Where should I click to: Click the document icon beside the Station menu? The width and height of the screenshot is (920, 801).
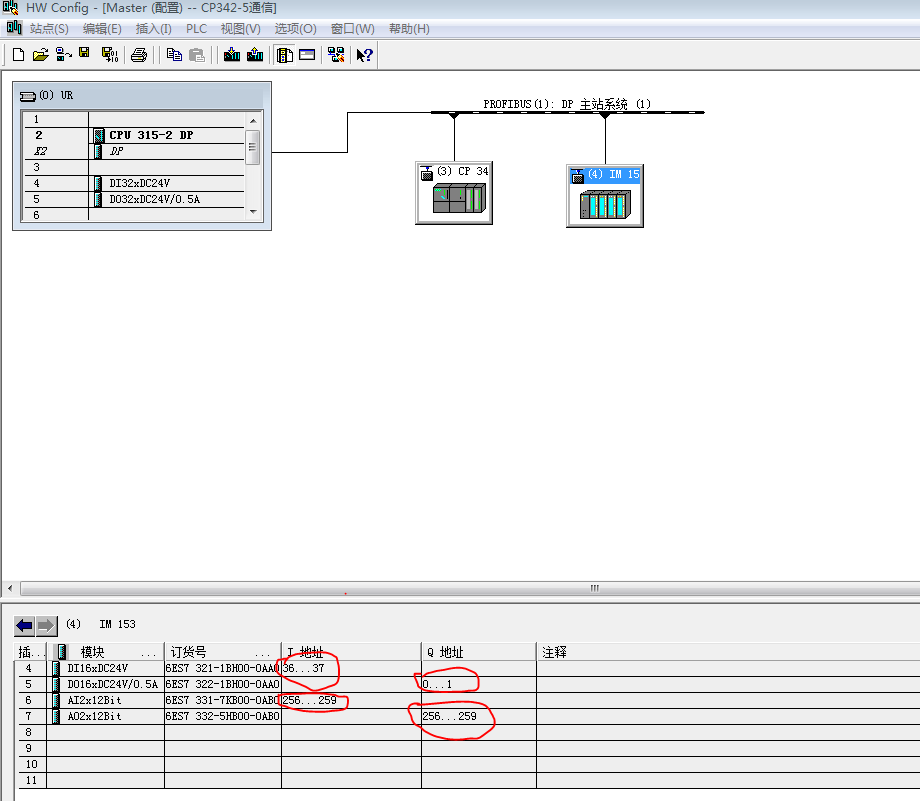(x=14, y=28)
